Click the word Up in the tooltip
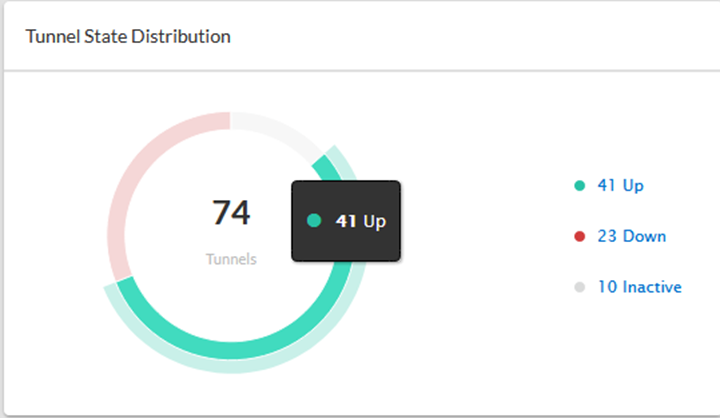Image resolution: width=720 pixels, height=418 pixels. 374,221
